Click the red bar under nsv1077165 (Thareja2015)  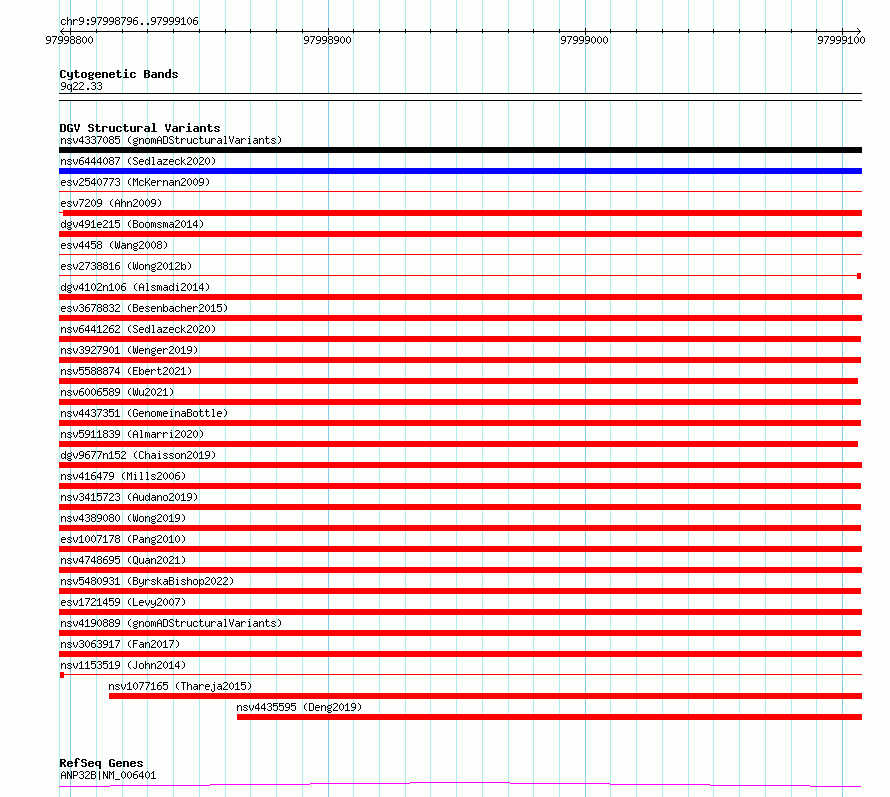click(x=485, y=696)
